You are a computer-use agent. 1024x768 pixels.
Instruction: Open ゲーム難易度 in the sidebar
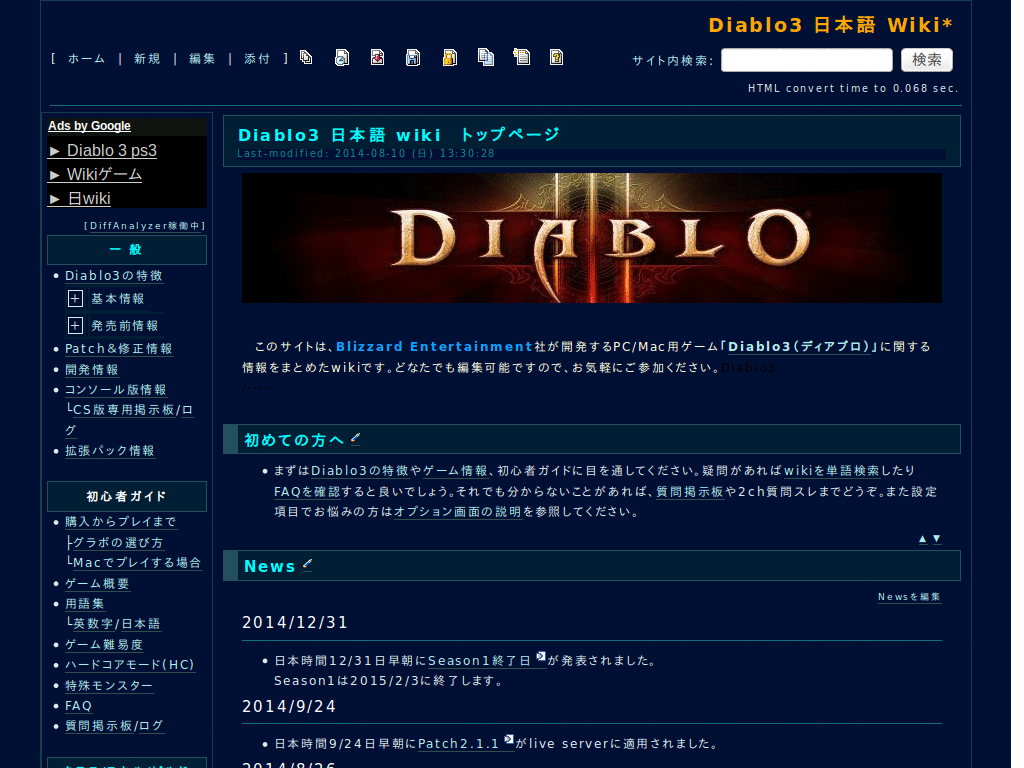[104, 645]
